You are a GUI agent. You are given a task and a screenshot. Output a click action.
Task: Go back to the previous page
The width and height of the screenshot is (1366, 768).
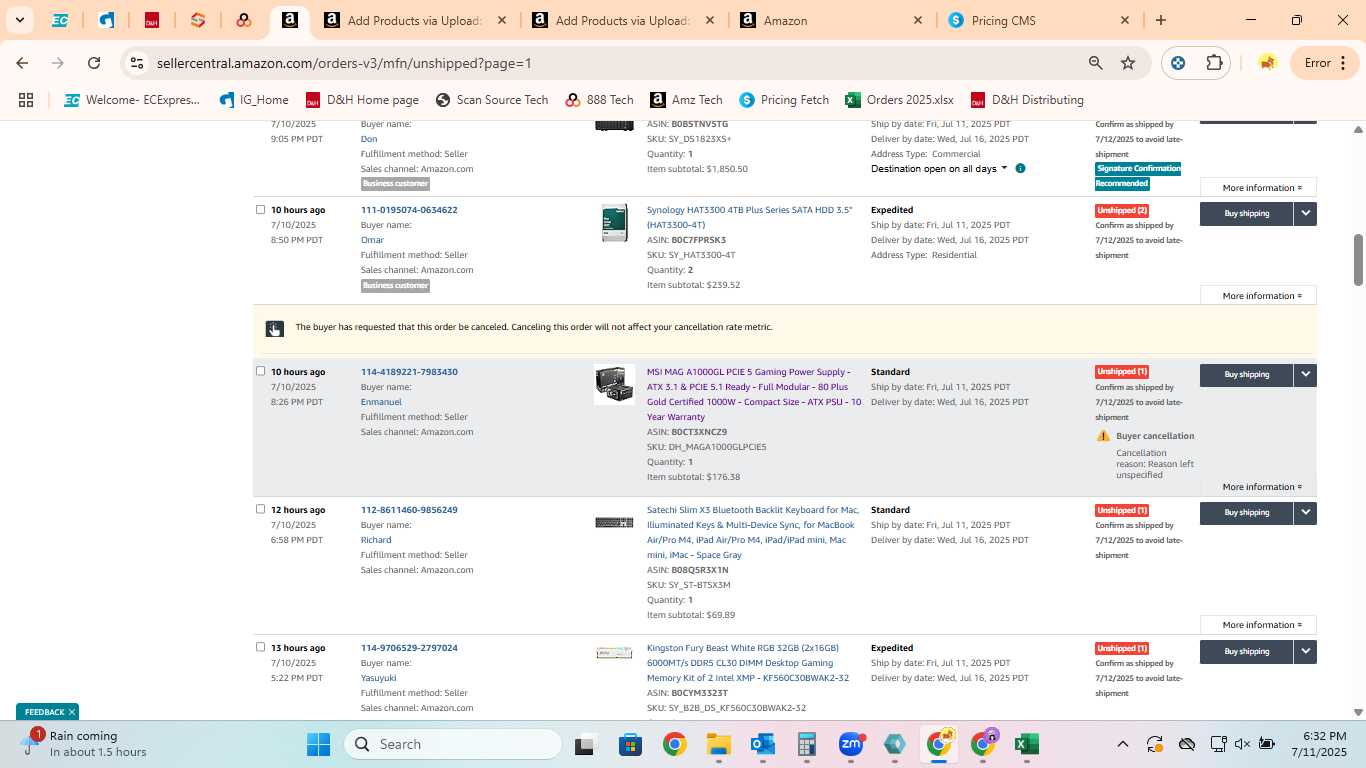(x=22, y=63)
